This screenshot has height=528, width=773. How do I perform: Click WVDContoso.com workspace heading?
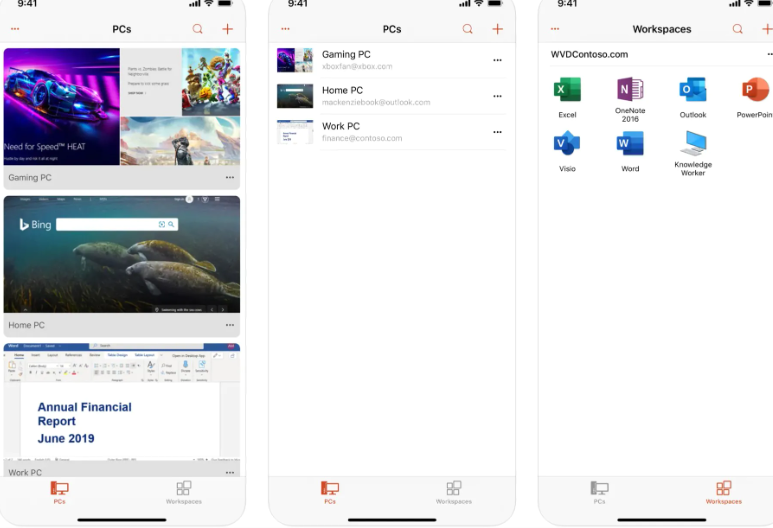click(589, 54)
